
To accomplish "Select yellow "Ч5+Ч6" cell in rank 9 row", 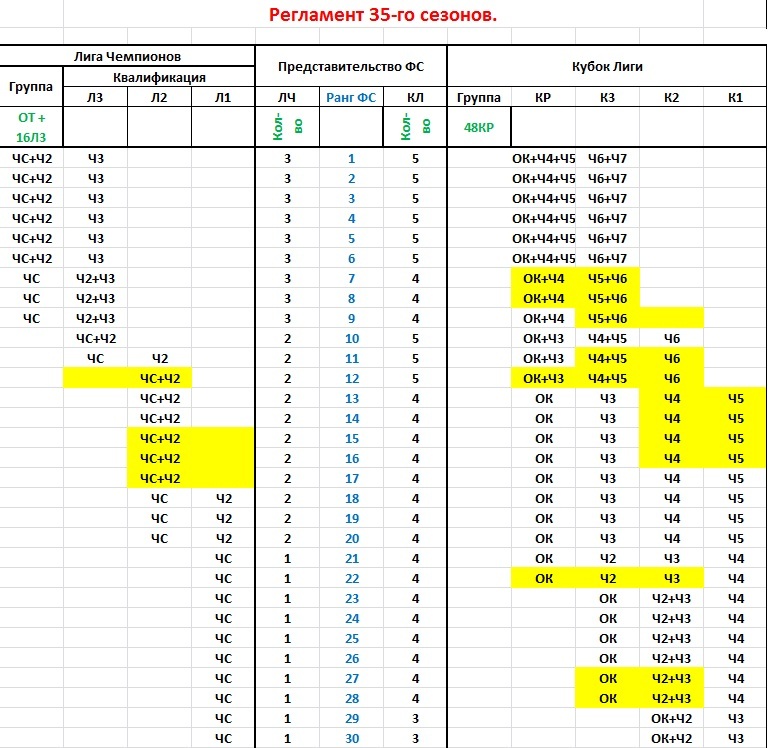I will 607,318.
